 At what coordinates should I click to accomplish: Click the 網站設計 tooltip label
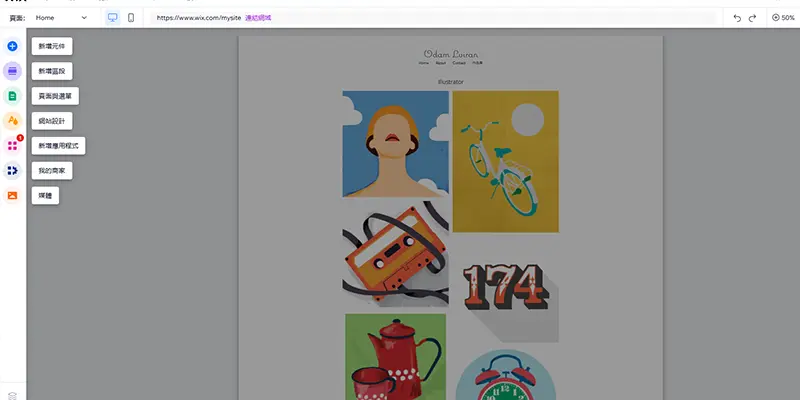point(52,121)
